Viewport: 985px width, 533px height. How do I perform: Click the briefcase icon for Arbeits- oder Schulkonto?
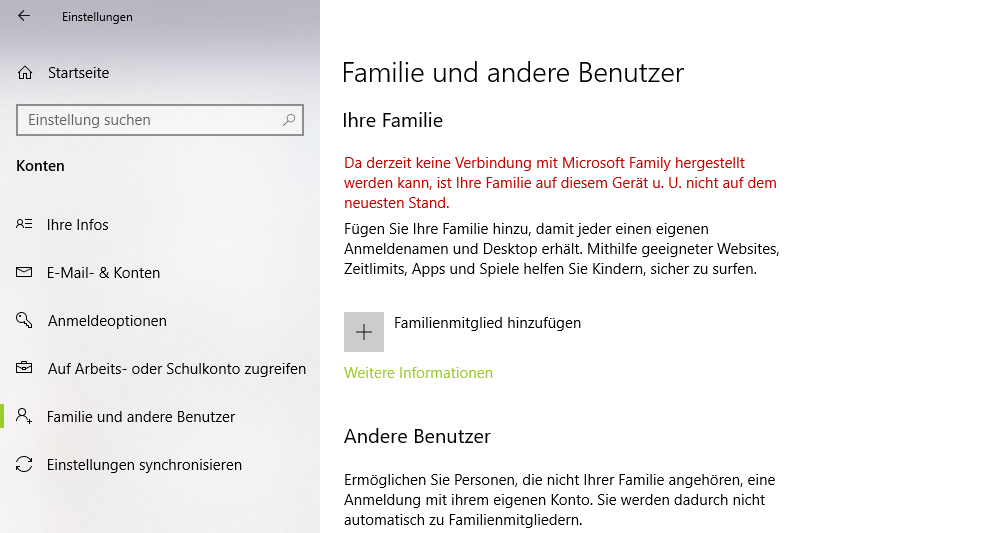pyautogui.click(x=25, y=369)
